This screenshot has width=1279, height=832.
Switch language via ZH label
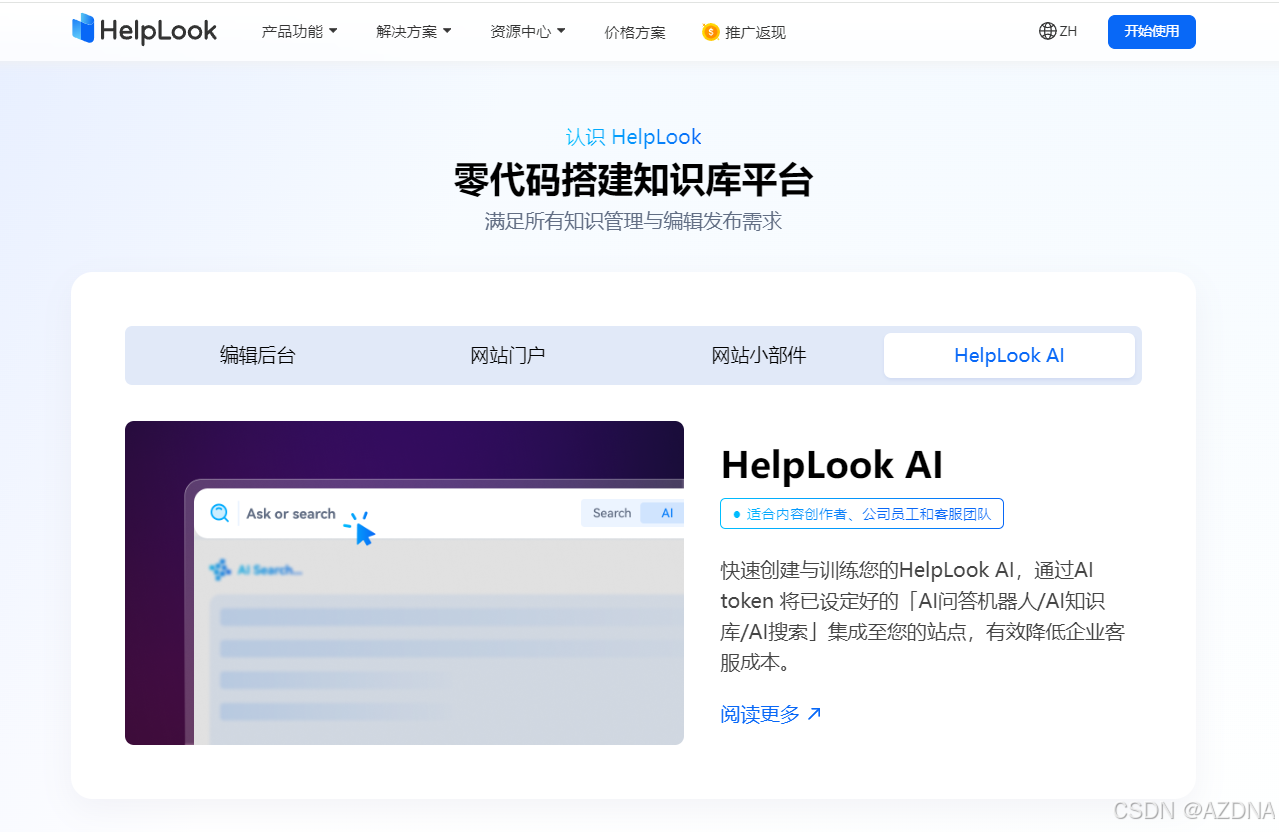click(1068, 31)
